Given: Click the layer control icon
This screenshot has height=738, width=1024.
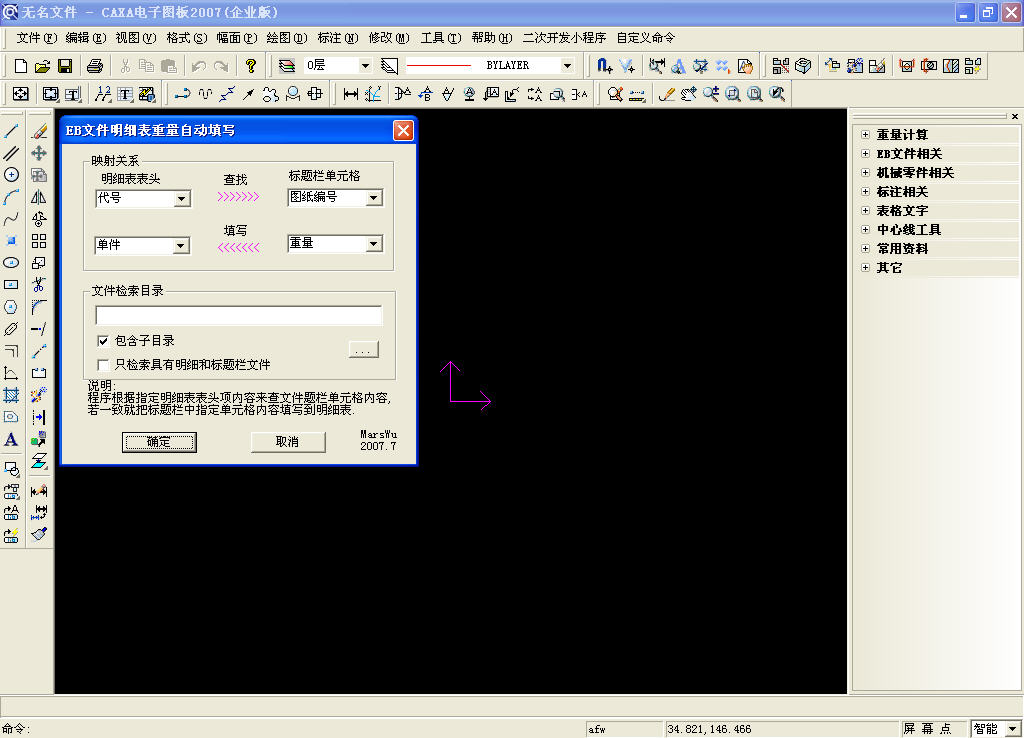Looking at the screenshot, I should tap(287, 65).
